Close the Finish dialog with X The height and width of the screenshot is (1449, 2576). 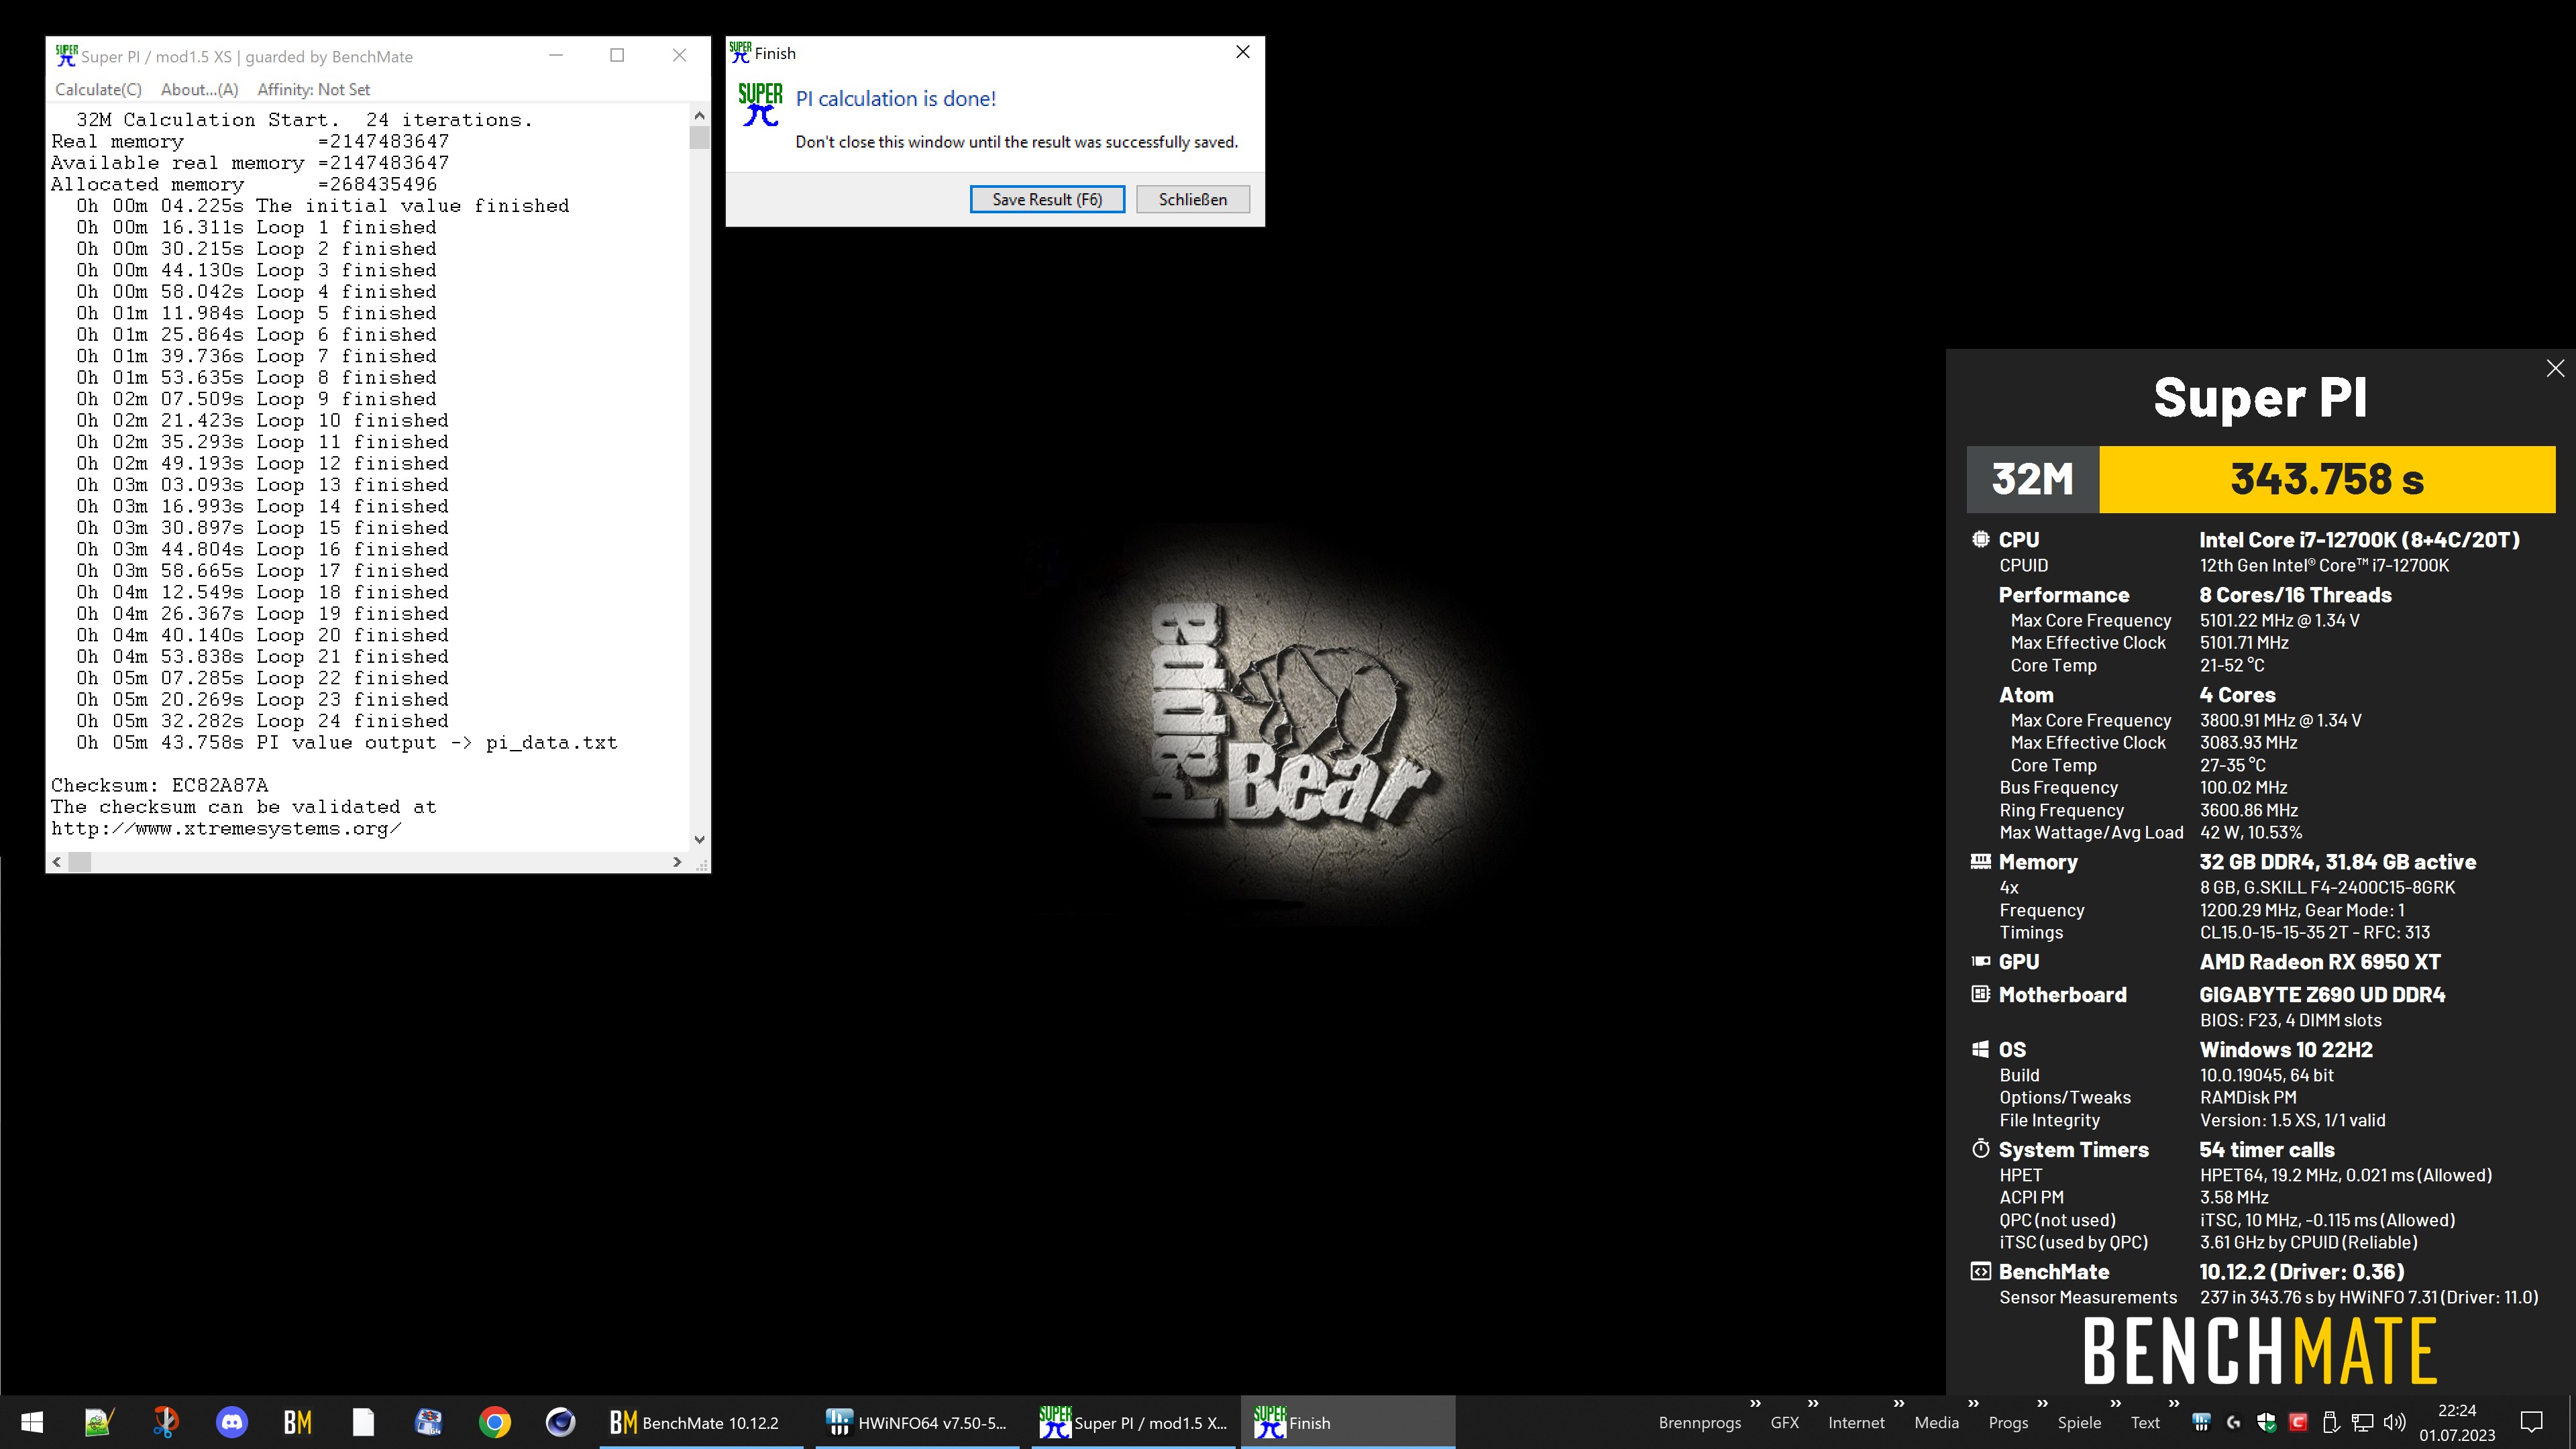pos(1243,52)
